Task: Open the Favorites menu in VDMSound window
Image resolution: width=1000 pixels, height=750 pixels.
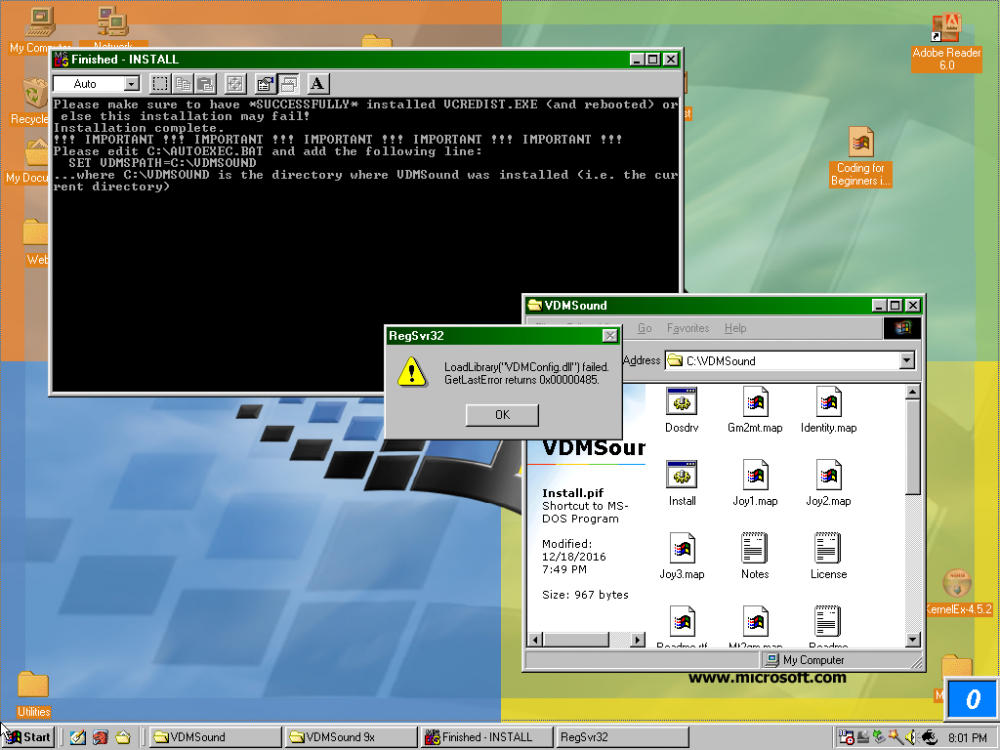Action: (x=687, y=328)
